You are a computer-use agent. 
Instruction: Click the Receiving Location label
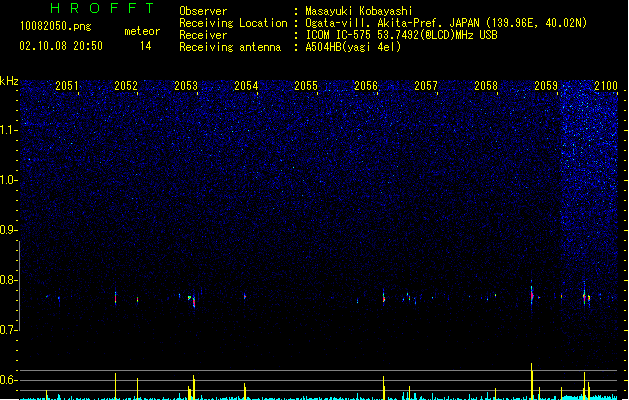tap(233, 23)
